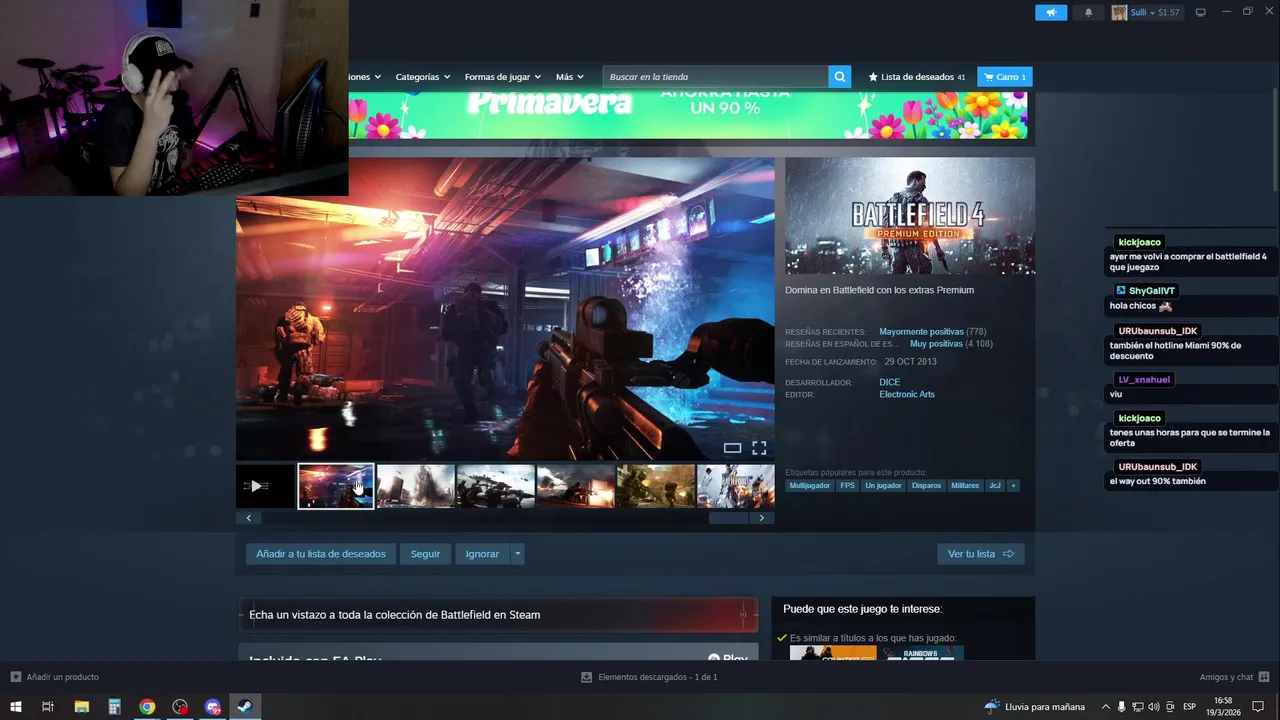This screenshot has width=1280, height=720.
Task: Open File Explorer from taskbar
Action: point(81,707)
